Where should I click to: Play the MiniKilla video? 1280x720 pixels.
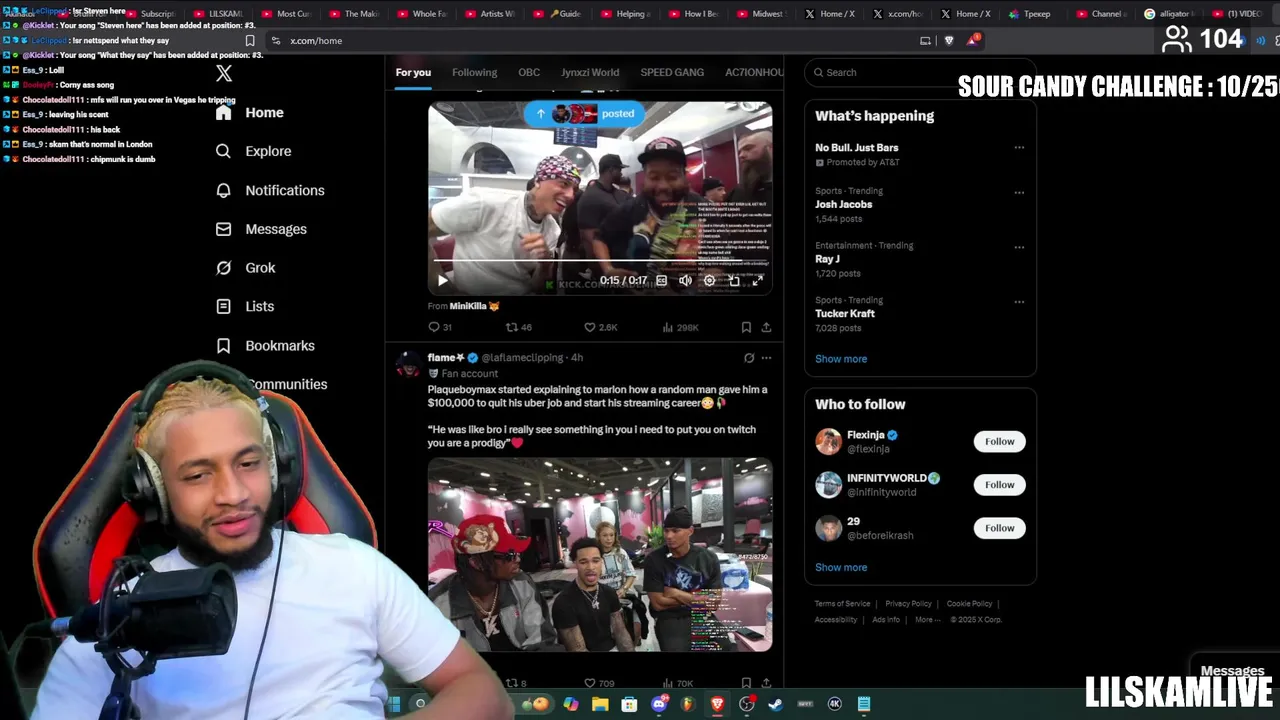click(x=443, y=281)
